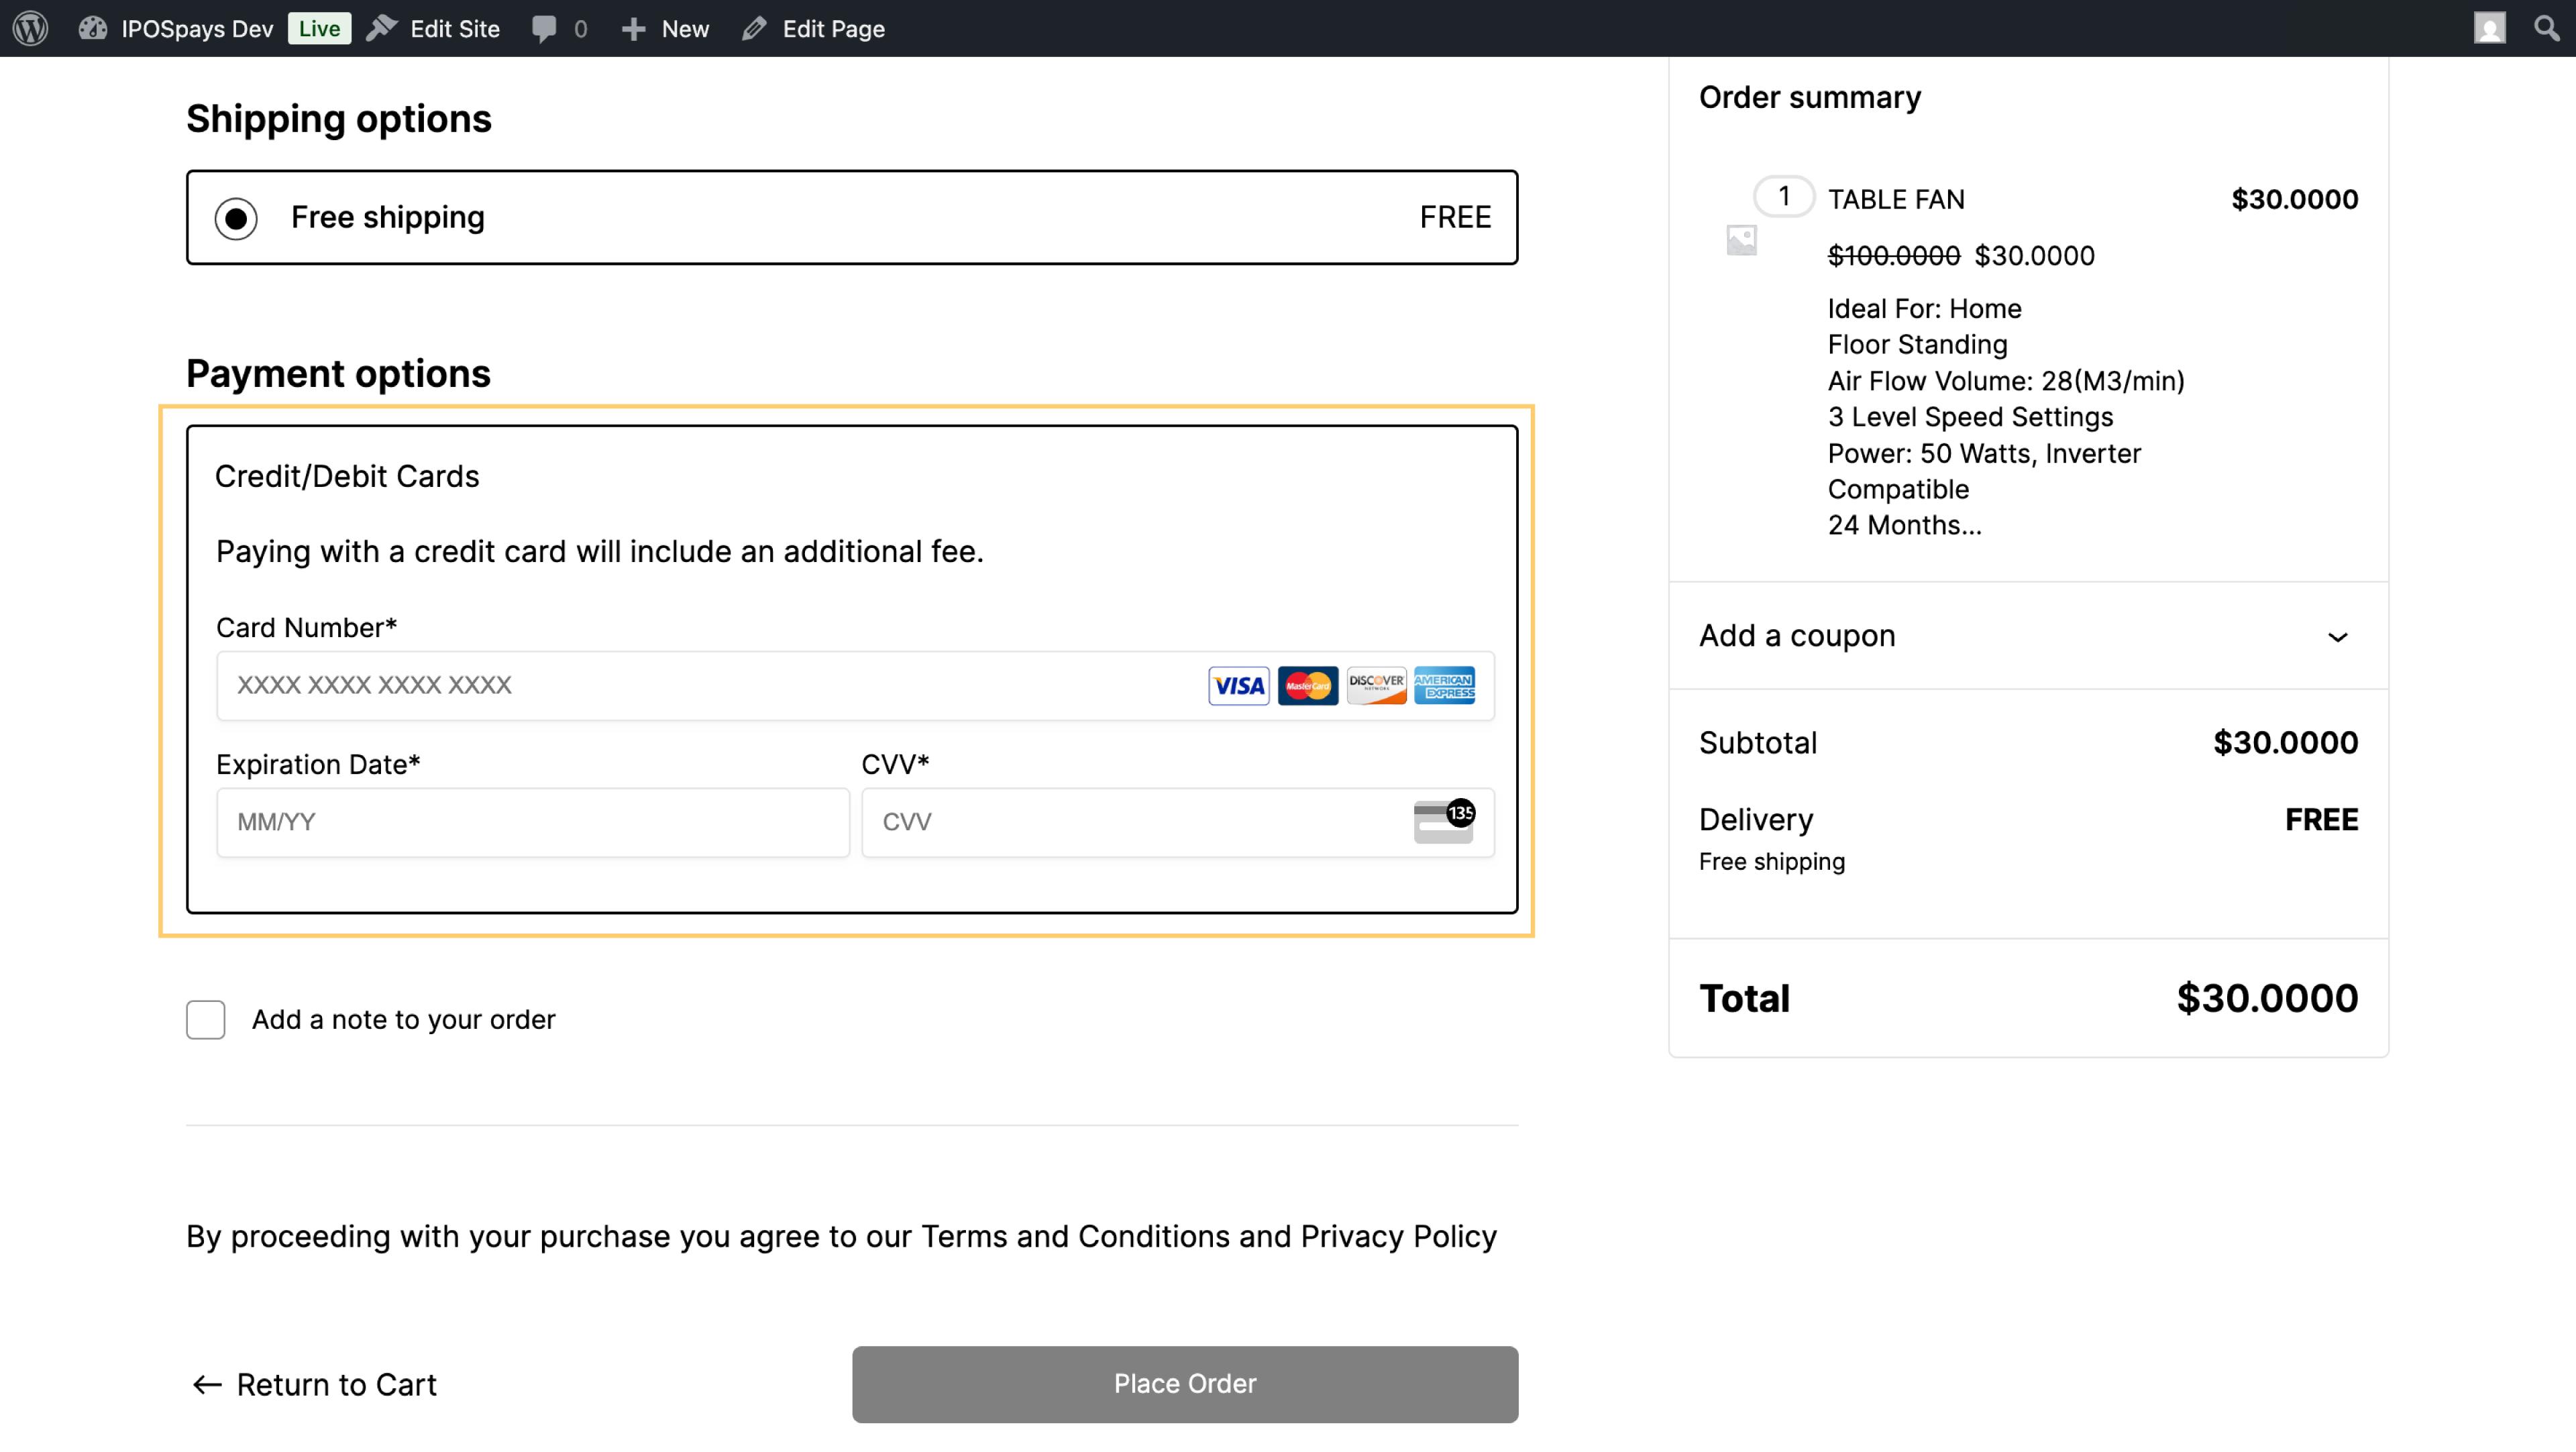2576x1452 pixels.
Task: Select the Free shipping radio button
Action: (x=237, y=217)
